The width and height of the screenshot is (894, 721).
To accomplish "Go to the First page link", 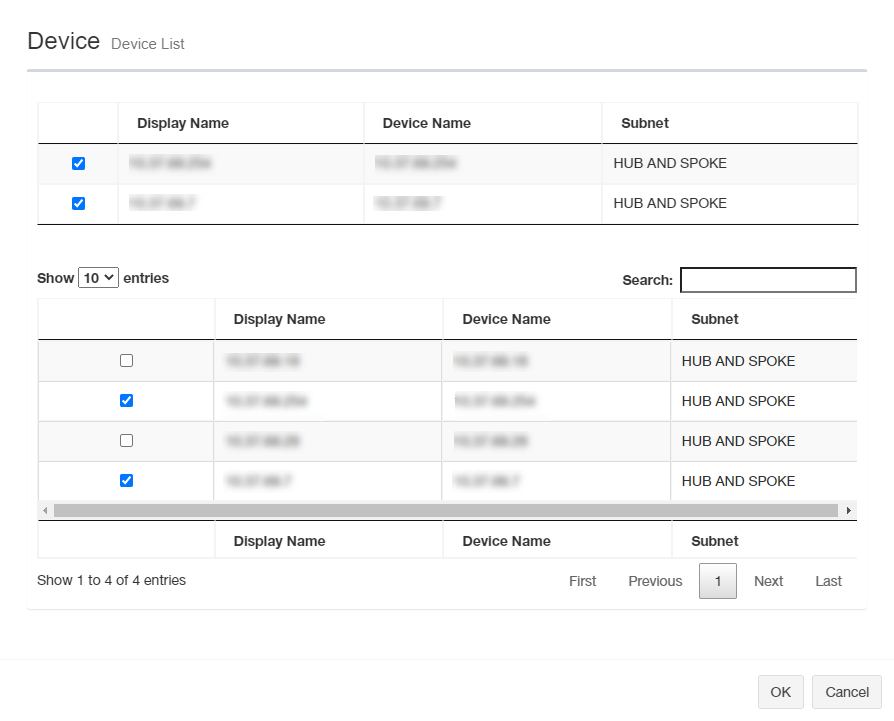I will (x=582, y=581).
